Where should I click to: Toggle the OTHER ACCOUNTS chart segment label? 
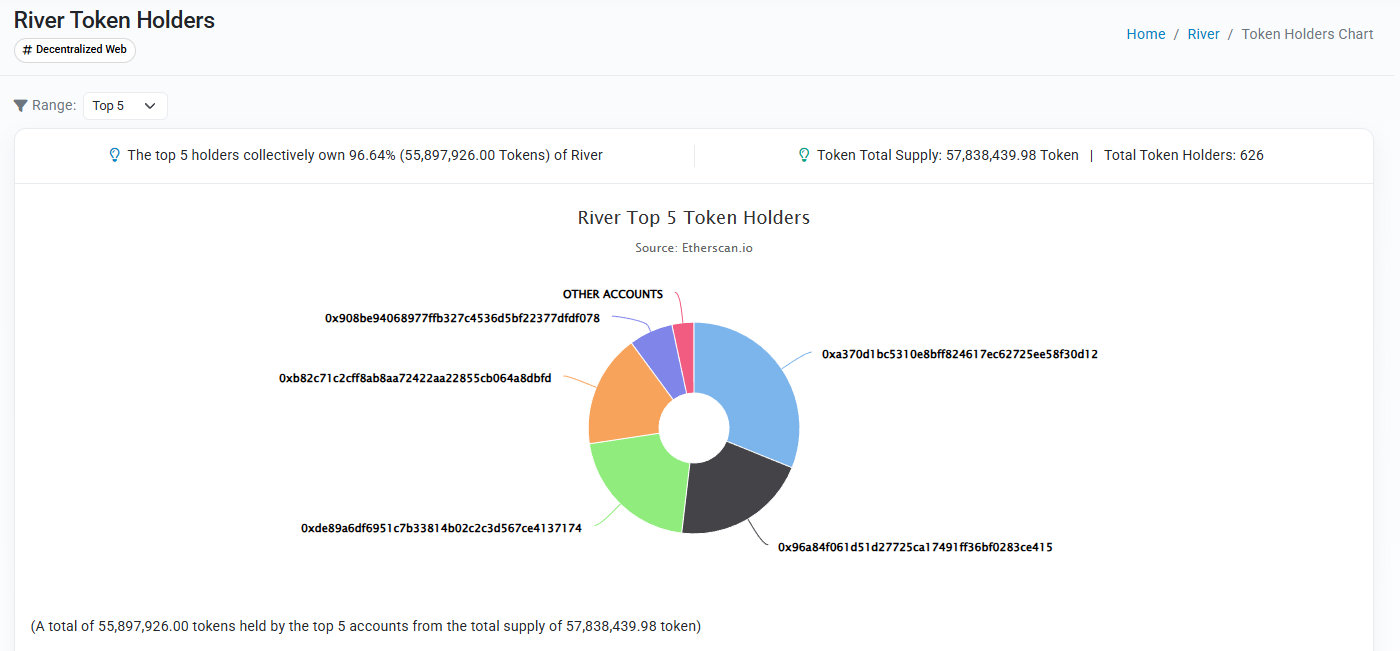pyautogui.click(x=613, y=294)
